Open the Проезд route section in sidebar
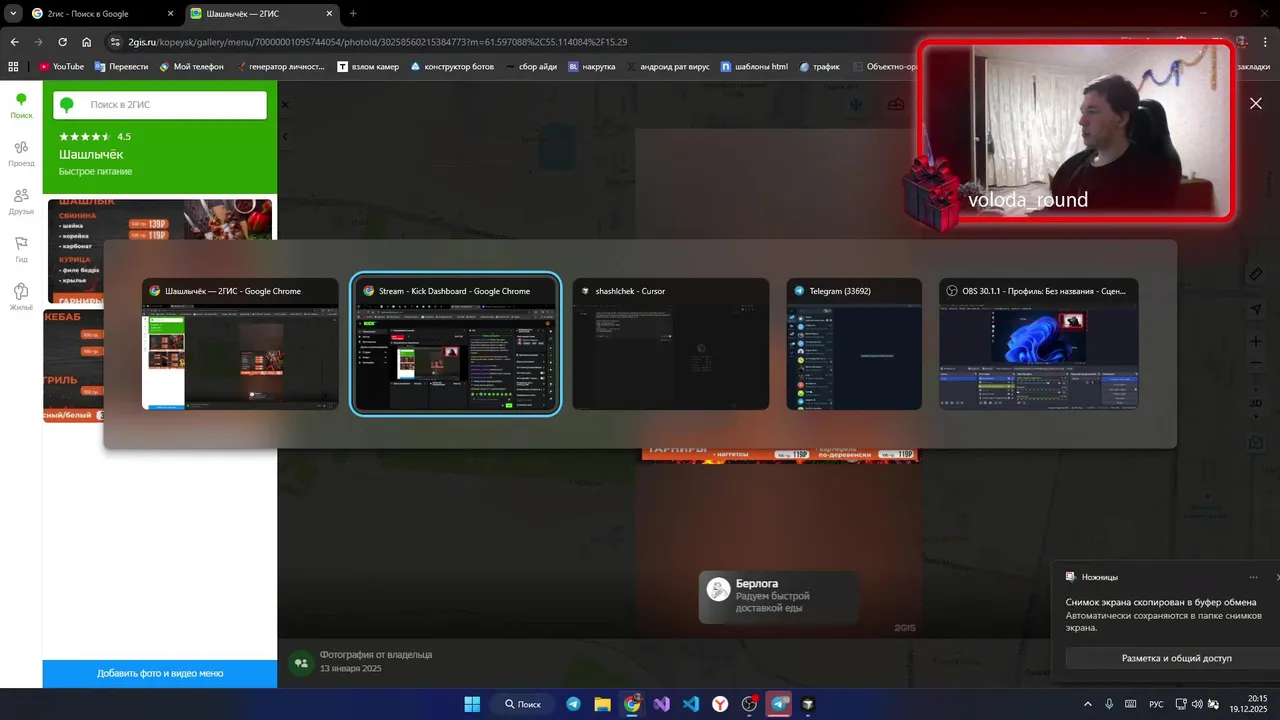1280x720 pixels. [x=21, y=153]
